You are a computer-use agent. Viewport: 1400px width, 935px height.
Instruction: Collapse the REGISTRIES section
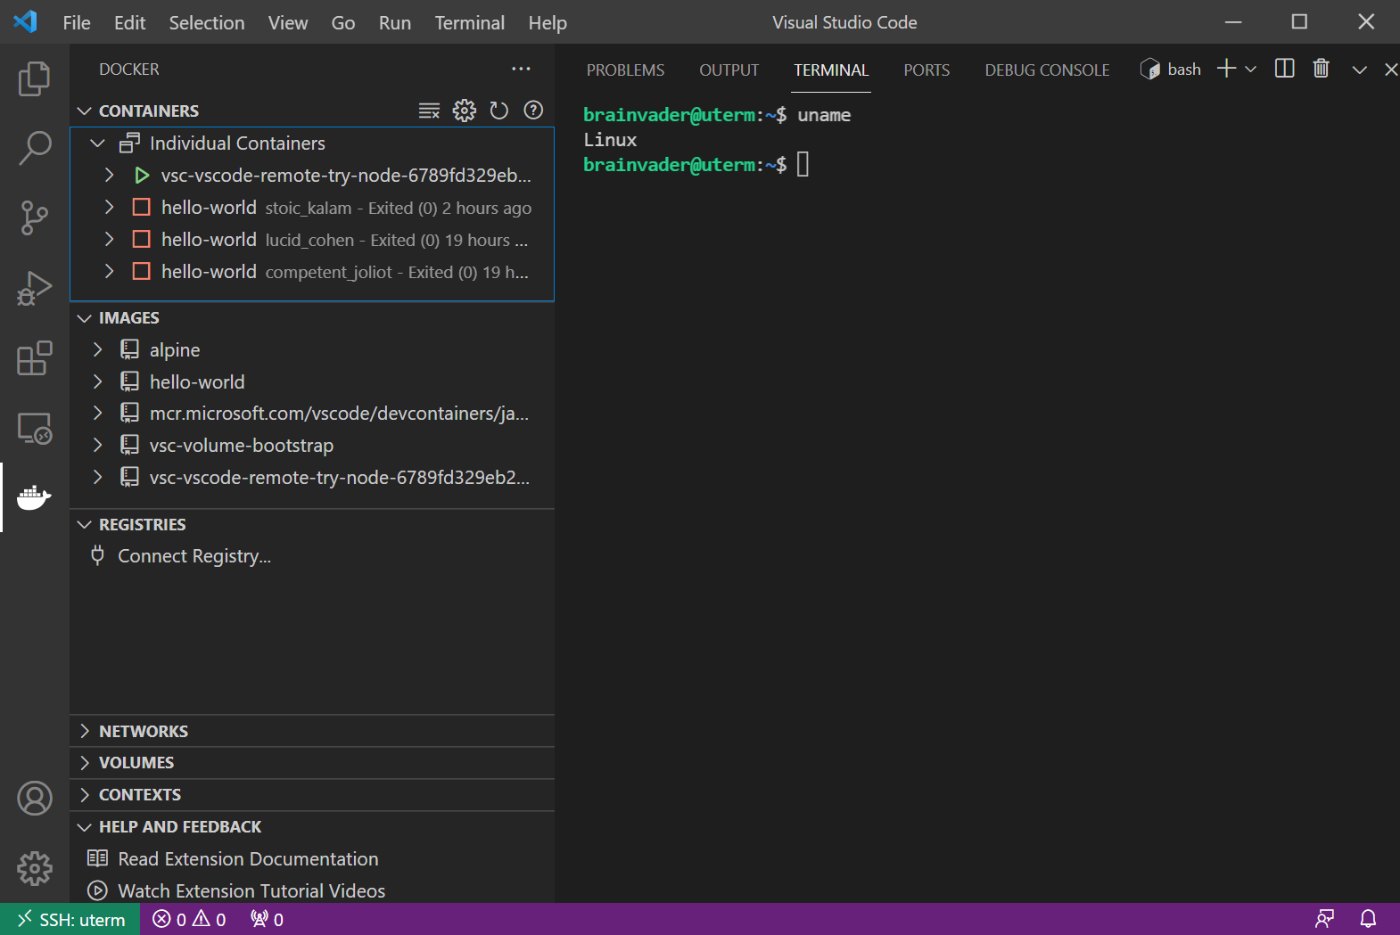click(x=85, y=525)
